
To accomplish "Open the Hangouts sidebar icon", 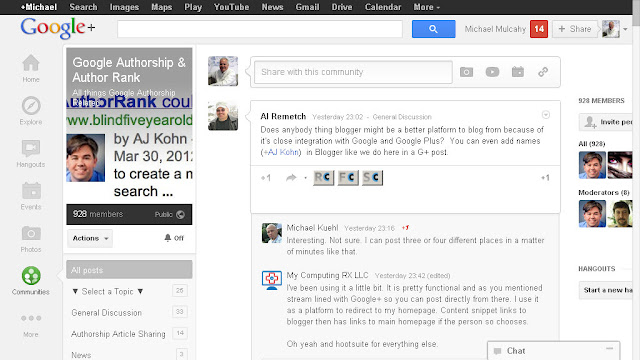I will [31, 148].
